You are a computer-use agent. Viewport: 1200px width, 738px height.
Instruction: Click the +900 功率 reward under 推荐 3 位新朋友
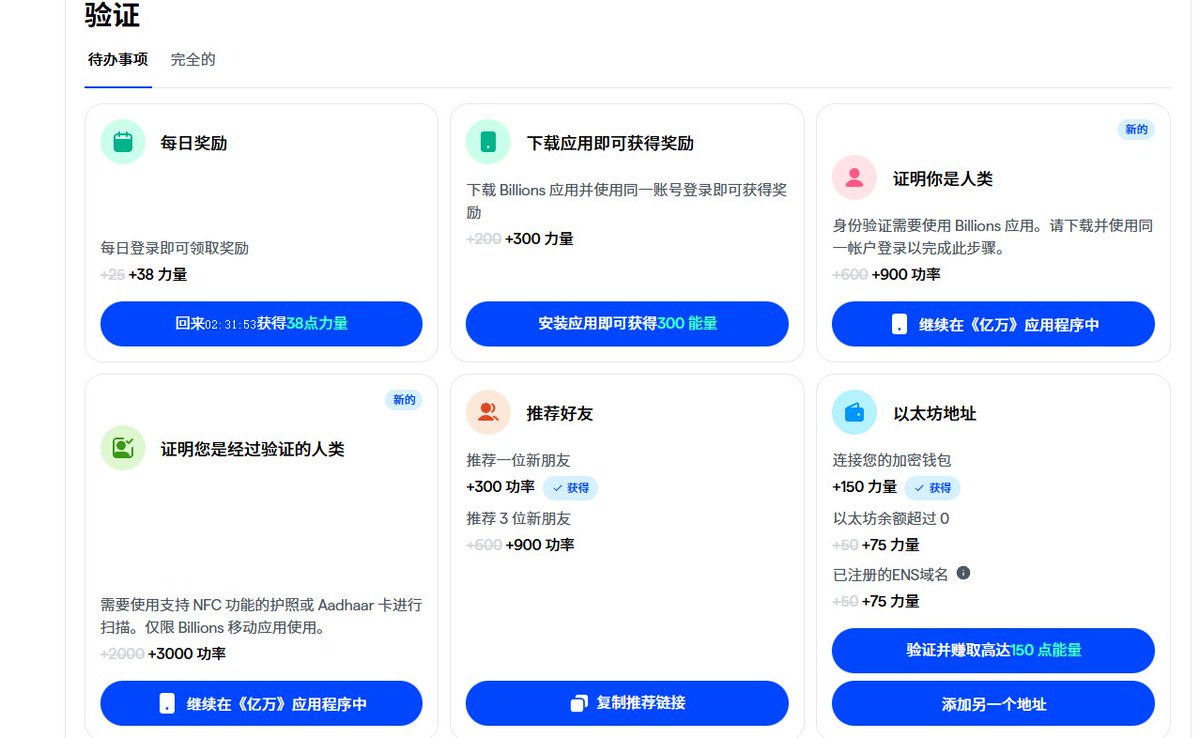tap(540, 544)
